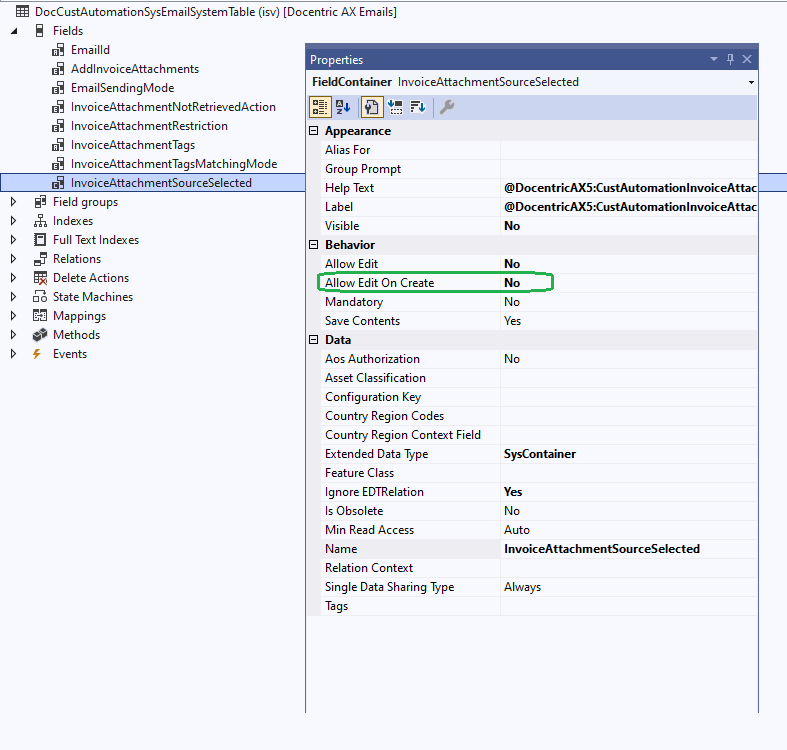Click the Allow Edit On Create value
This screenshot has width=787, height=750.
click(628, 283)
